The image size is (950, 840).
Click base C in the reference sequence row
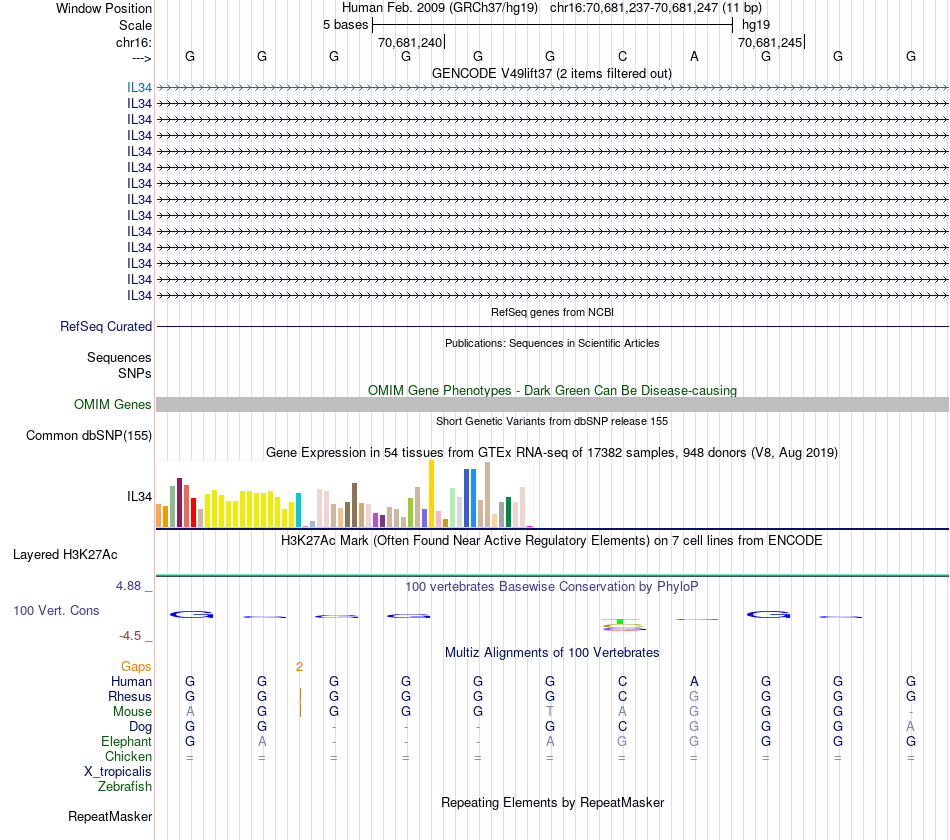[622, 56]
